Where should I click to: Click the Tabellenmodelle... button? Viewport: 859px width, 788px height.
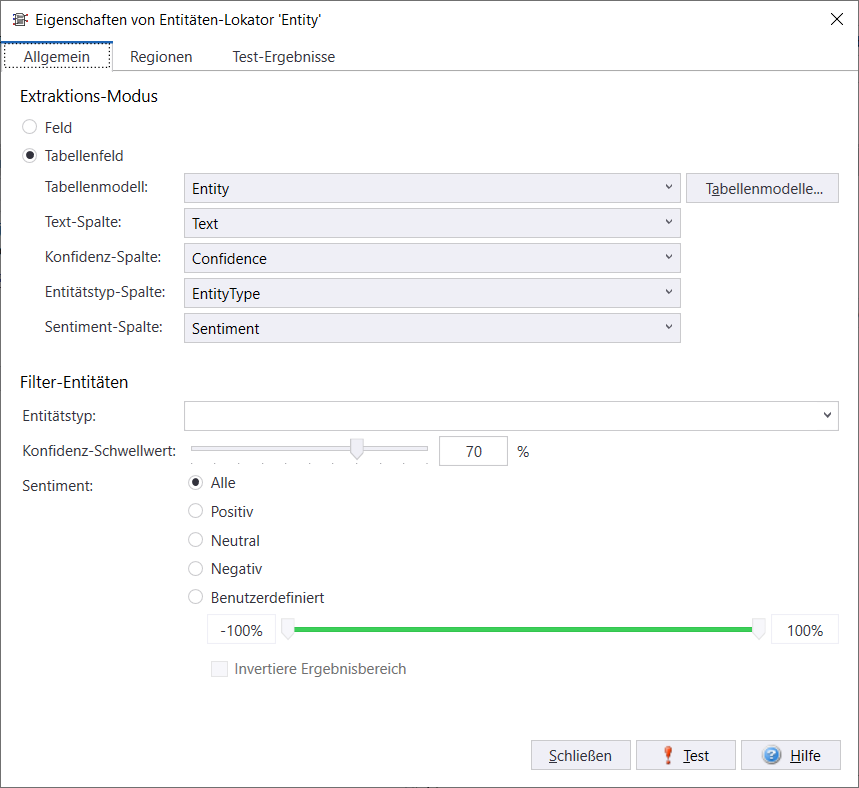[x=762, y=188]
